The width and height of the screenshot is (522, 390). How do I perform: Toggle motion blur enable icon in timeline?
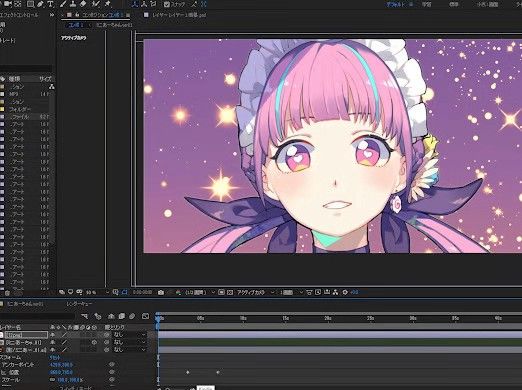pyautogui.click(x=132, y=316)
